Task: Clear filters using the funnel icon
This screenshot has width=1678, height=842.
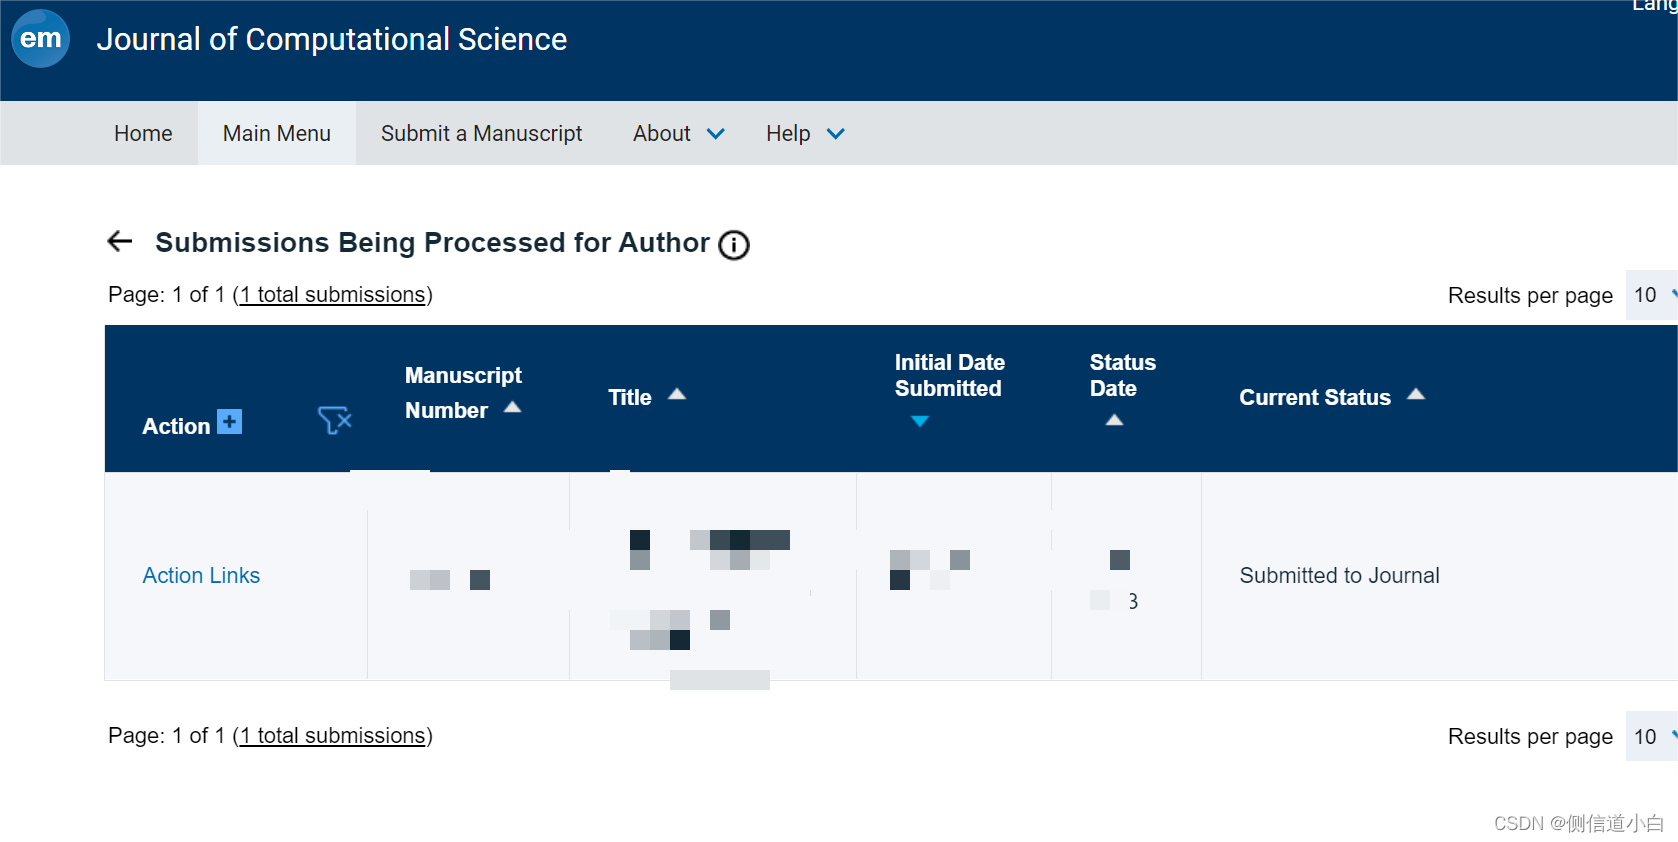Action: click(x=334, y=420)
